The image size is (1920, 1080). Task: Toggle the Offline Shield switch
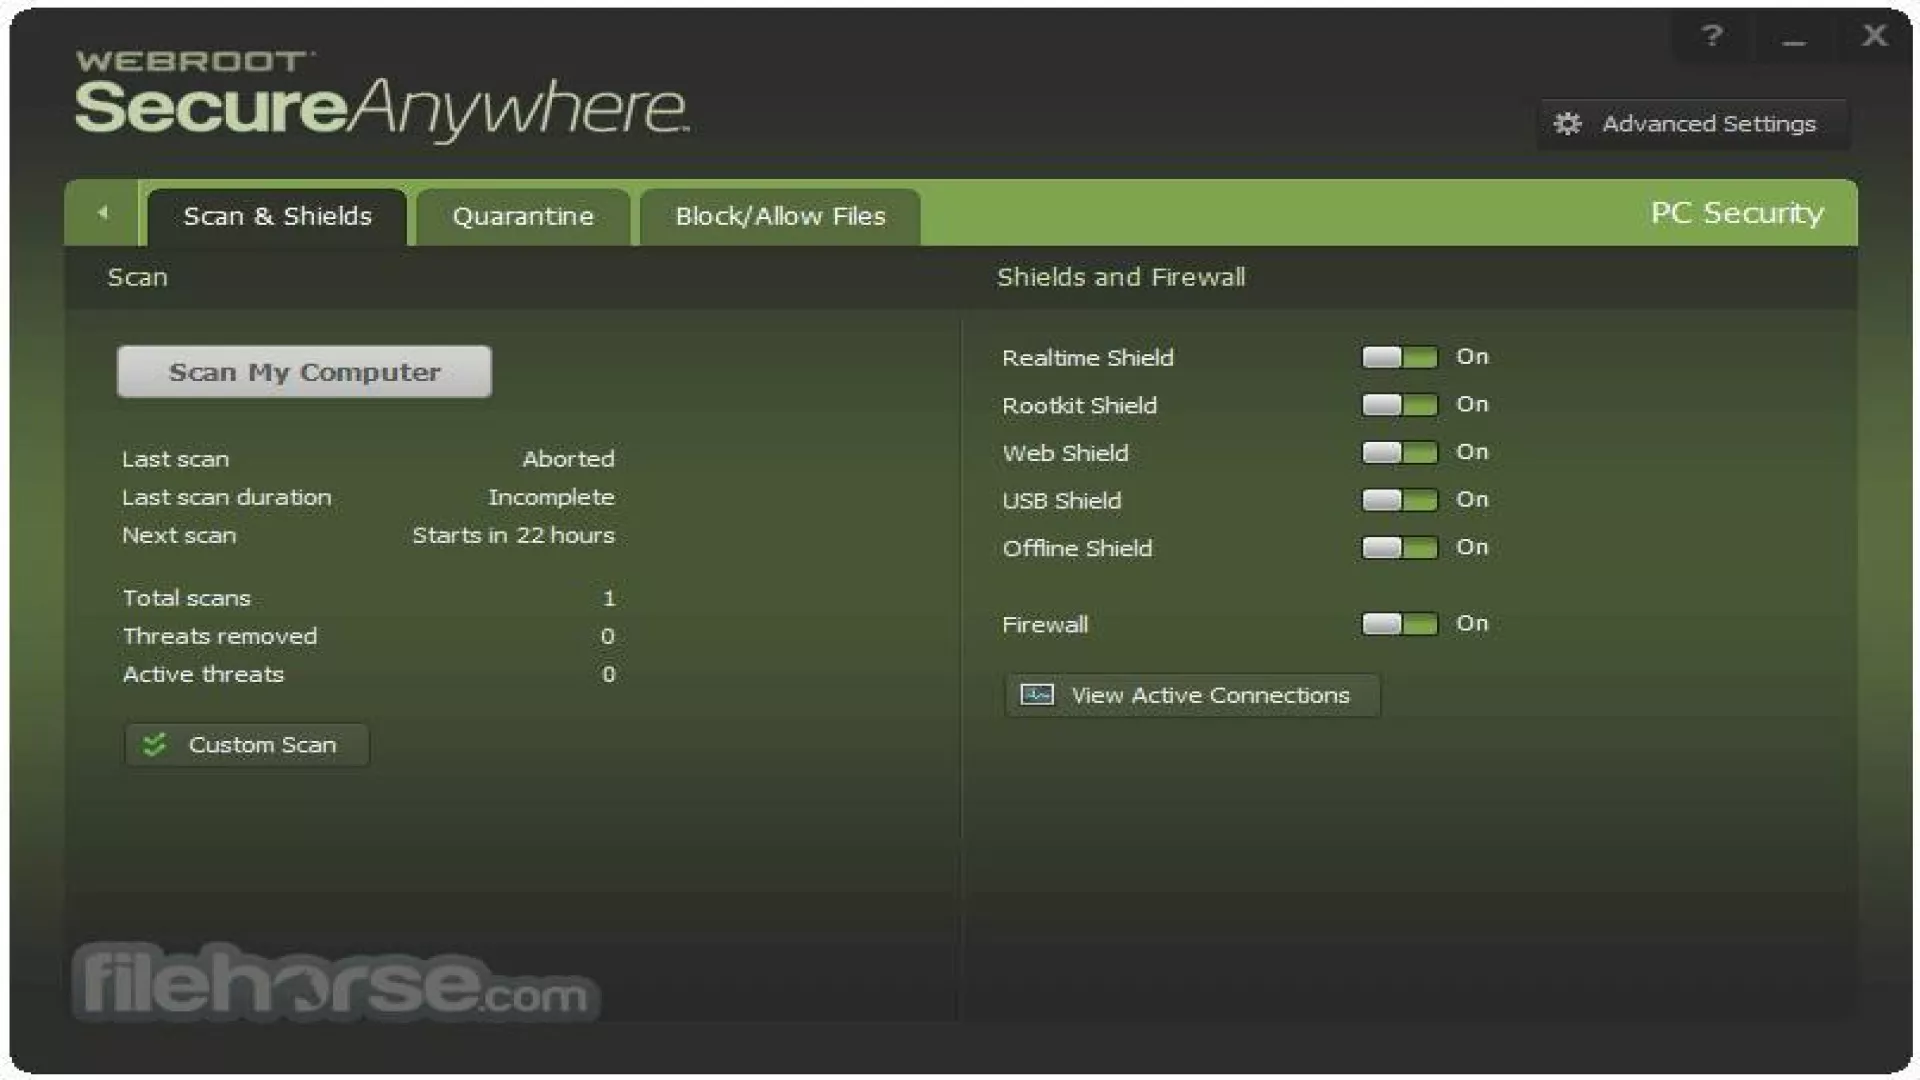click(1399, 548)
